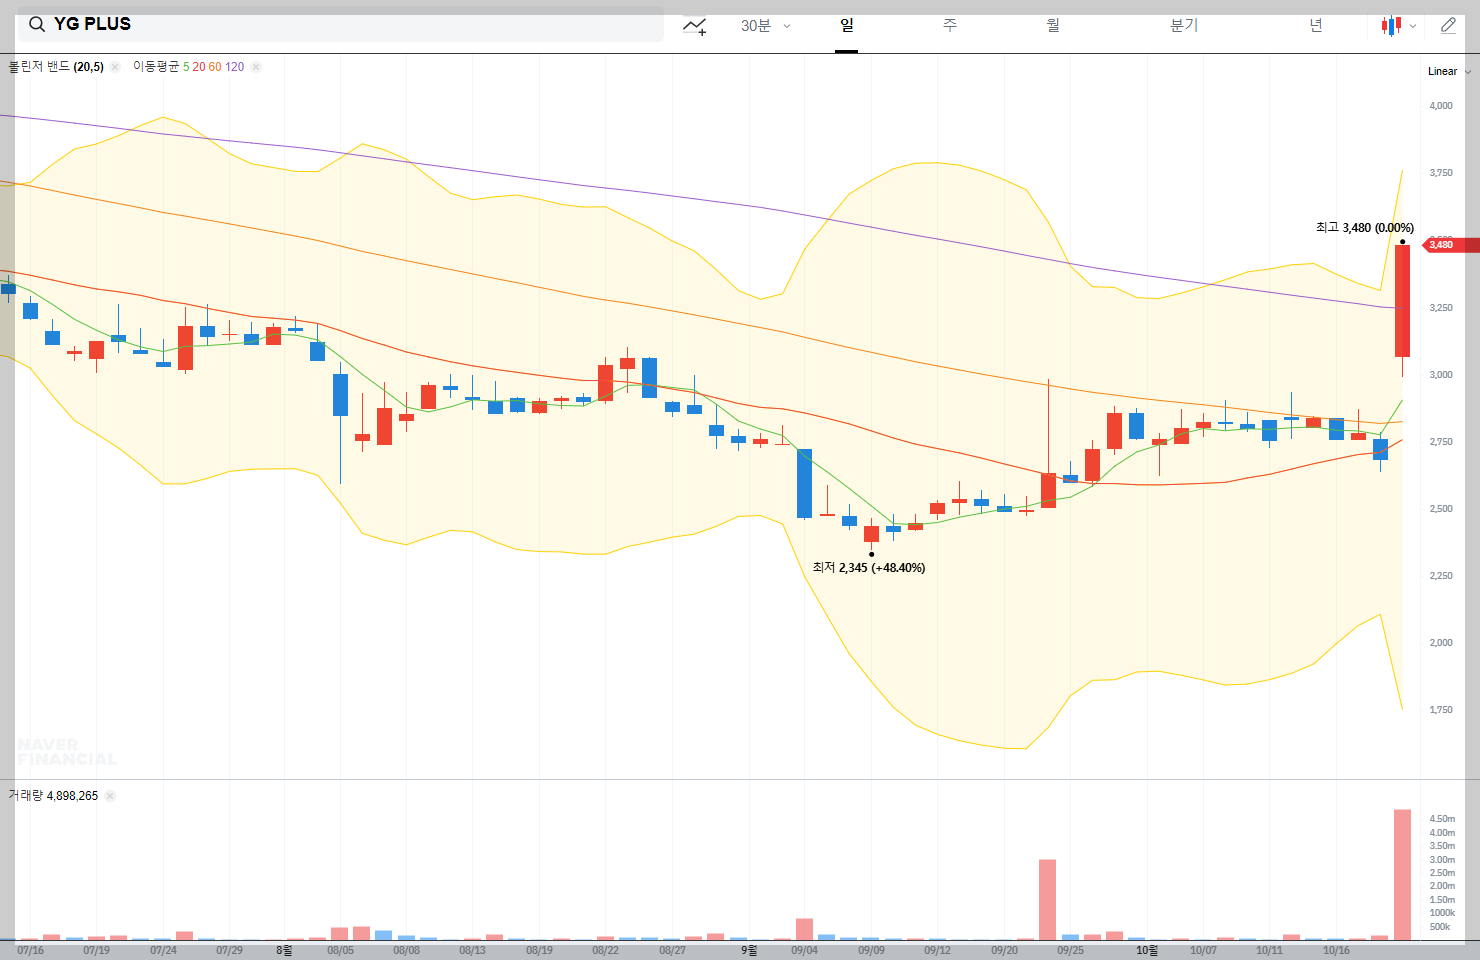Image resolution: width=1480 pixels, height=960 pixels.
Task: Switch to the 월 (monthly) chart tab
Action: 1053,26
